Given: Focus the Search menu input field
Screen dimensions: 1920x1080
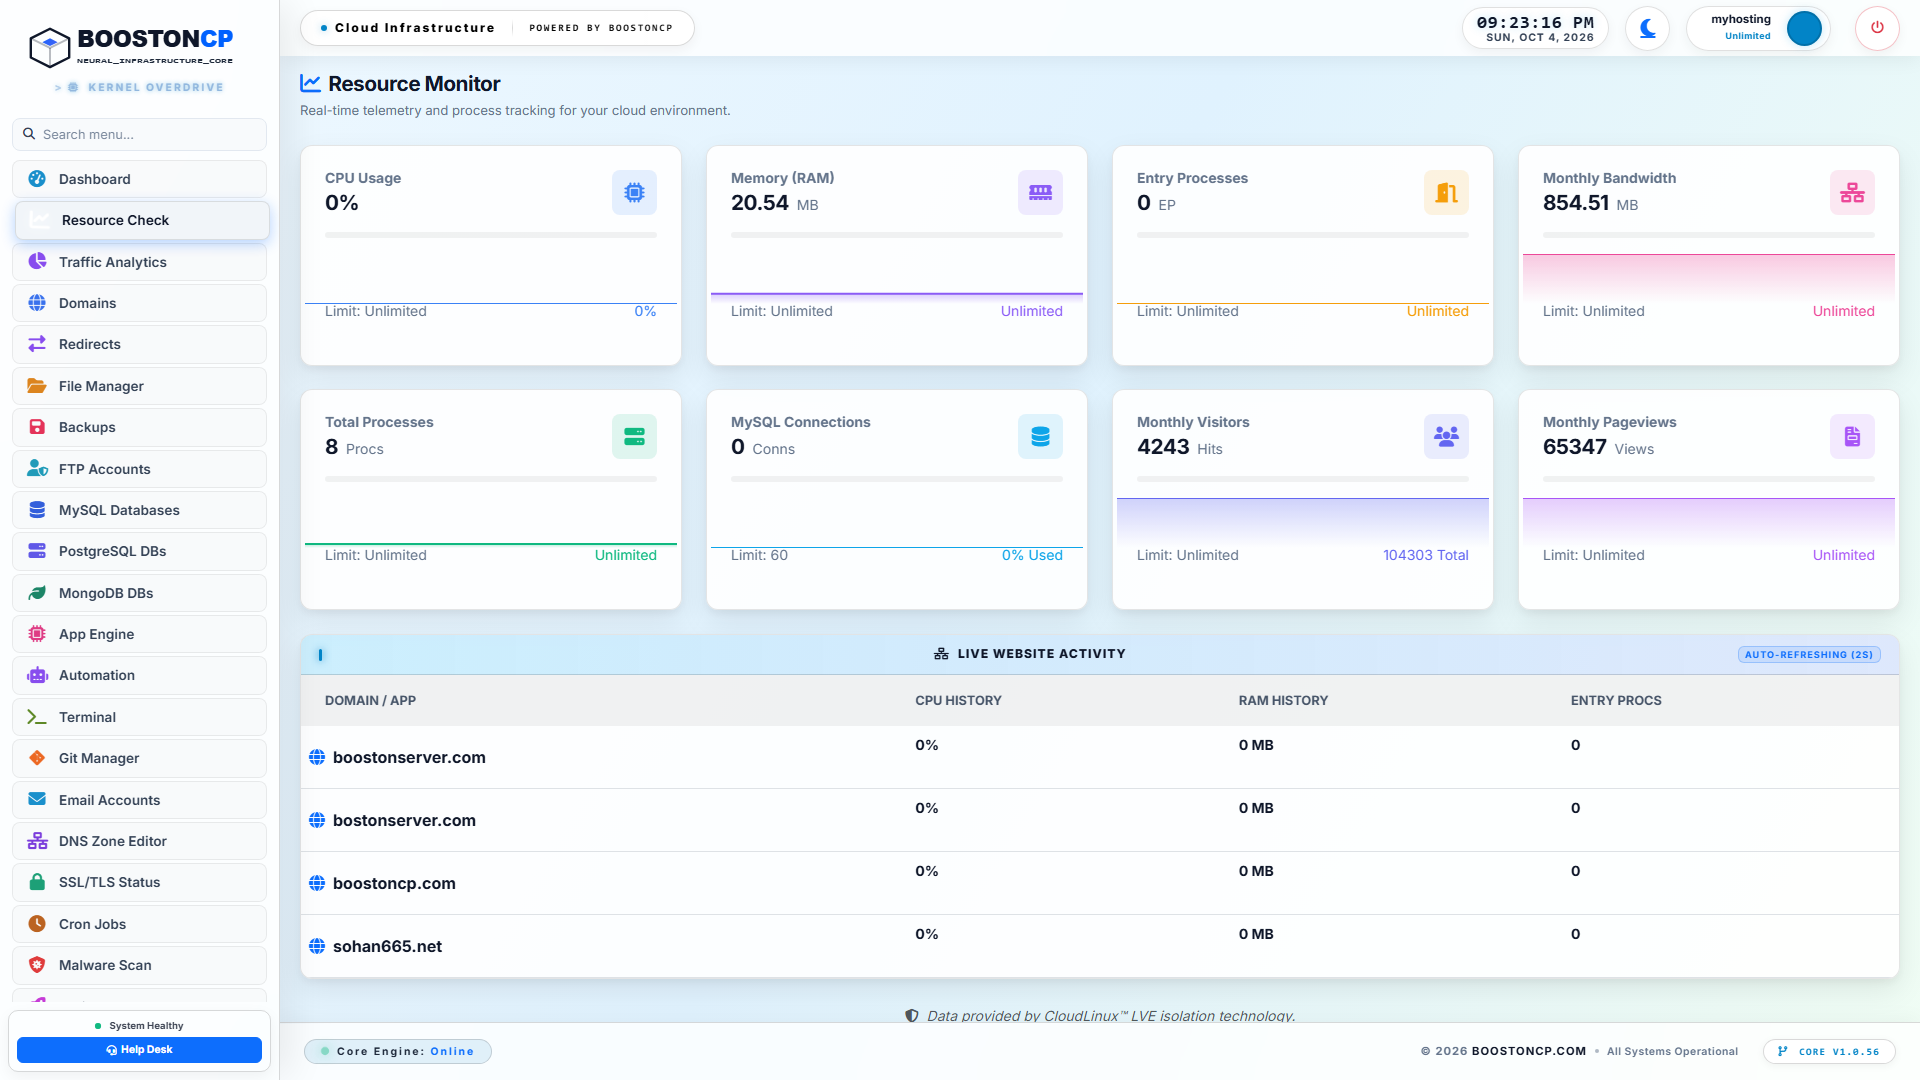Looking at the screenshot, I should [x=140, y=134].
